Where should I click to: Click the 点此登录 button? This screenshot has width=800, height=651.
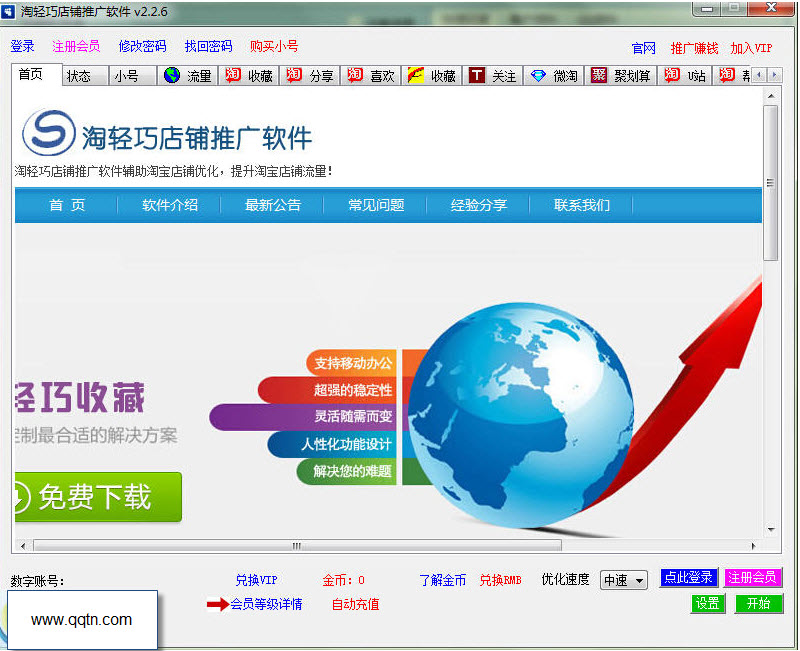click(689, 578)
